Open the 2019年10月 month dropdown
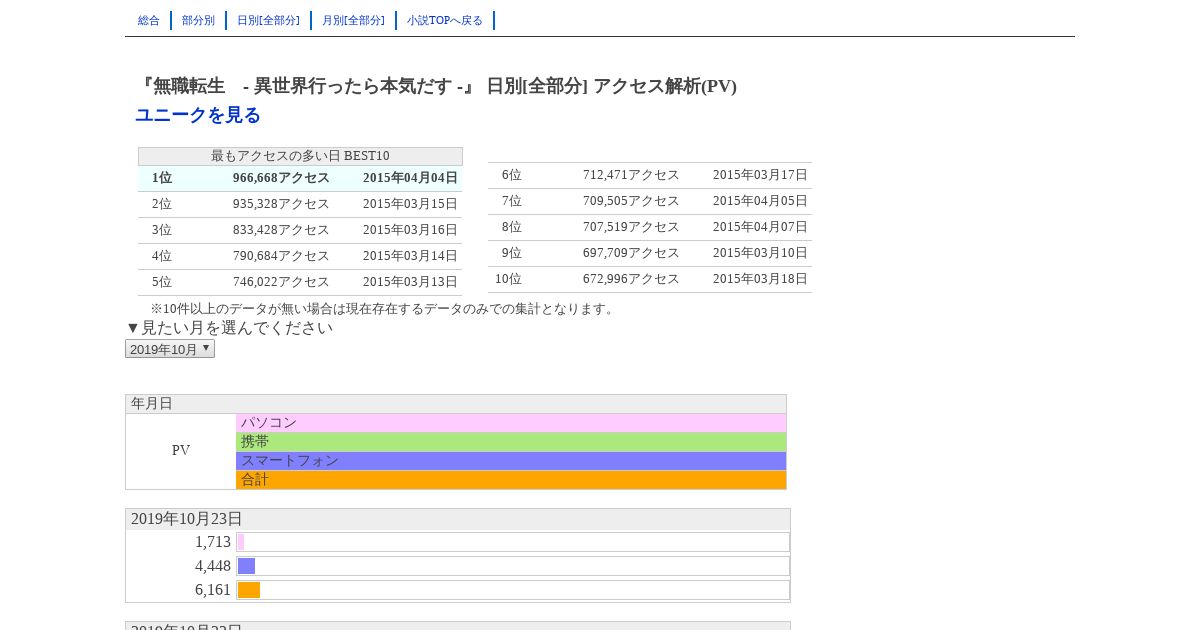1200x630 pixels. pos(170,349)
